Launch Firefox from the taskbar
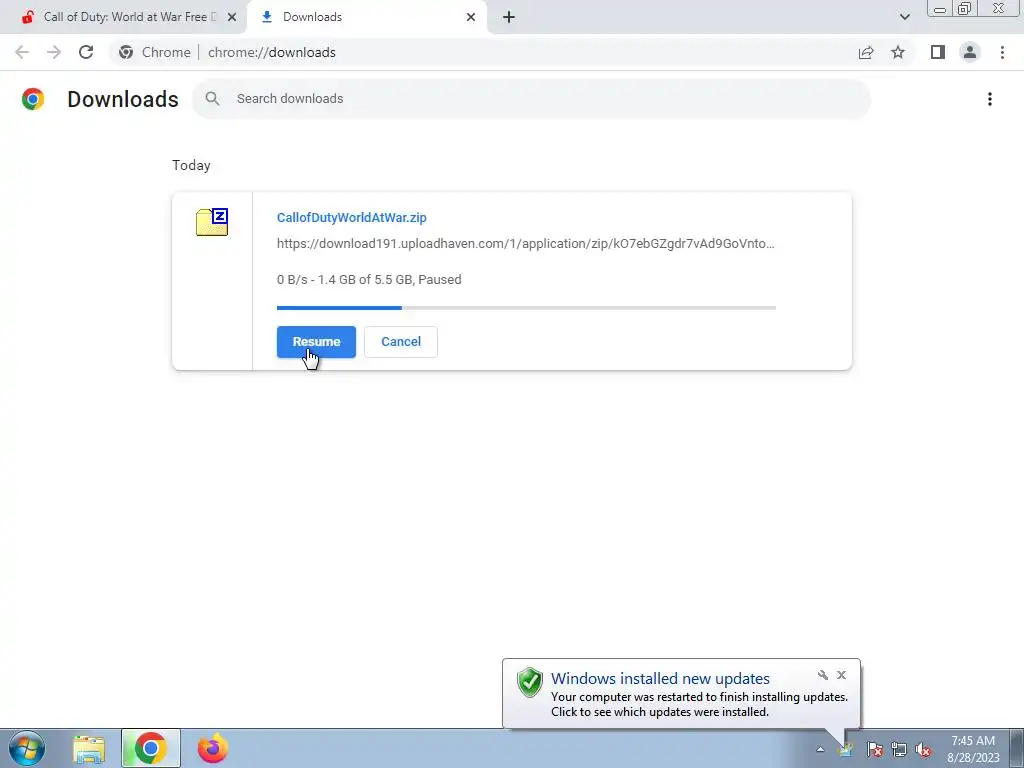1024x768 pixels. click(213, 748)
